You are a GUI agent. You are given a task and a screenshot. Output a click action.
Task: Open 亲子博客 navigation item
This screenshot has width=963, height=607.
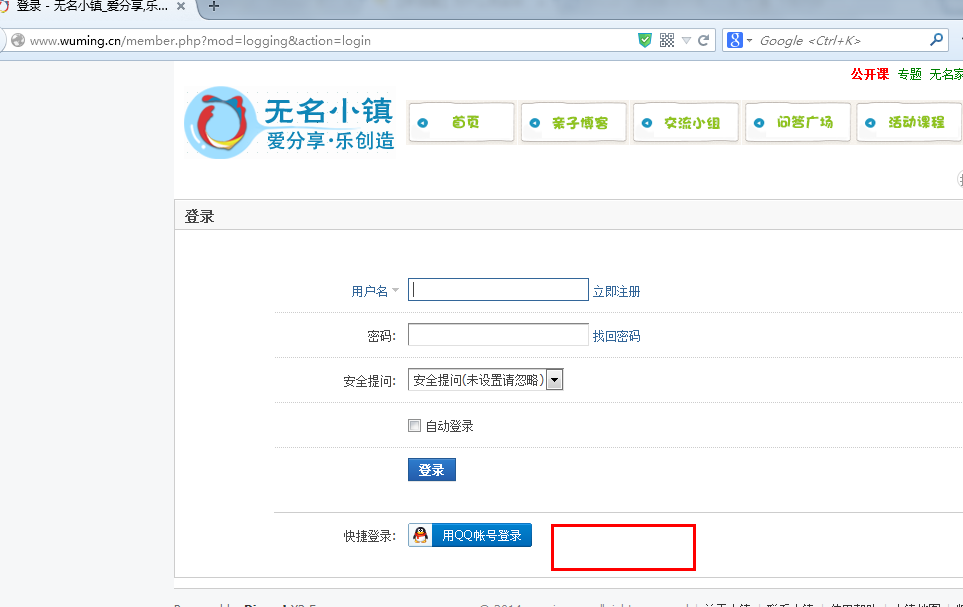[573, 122]
